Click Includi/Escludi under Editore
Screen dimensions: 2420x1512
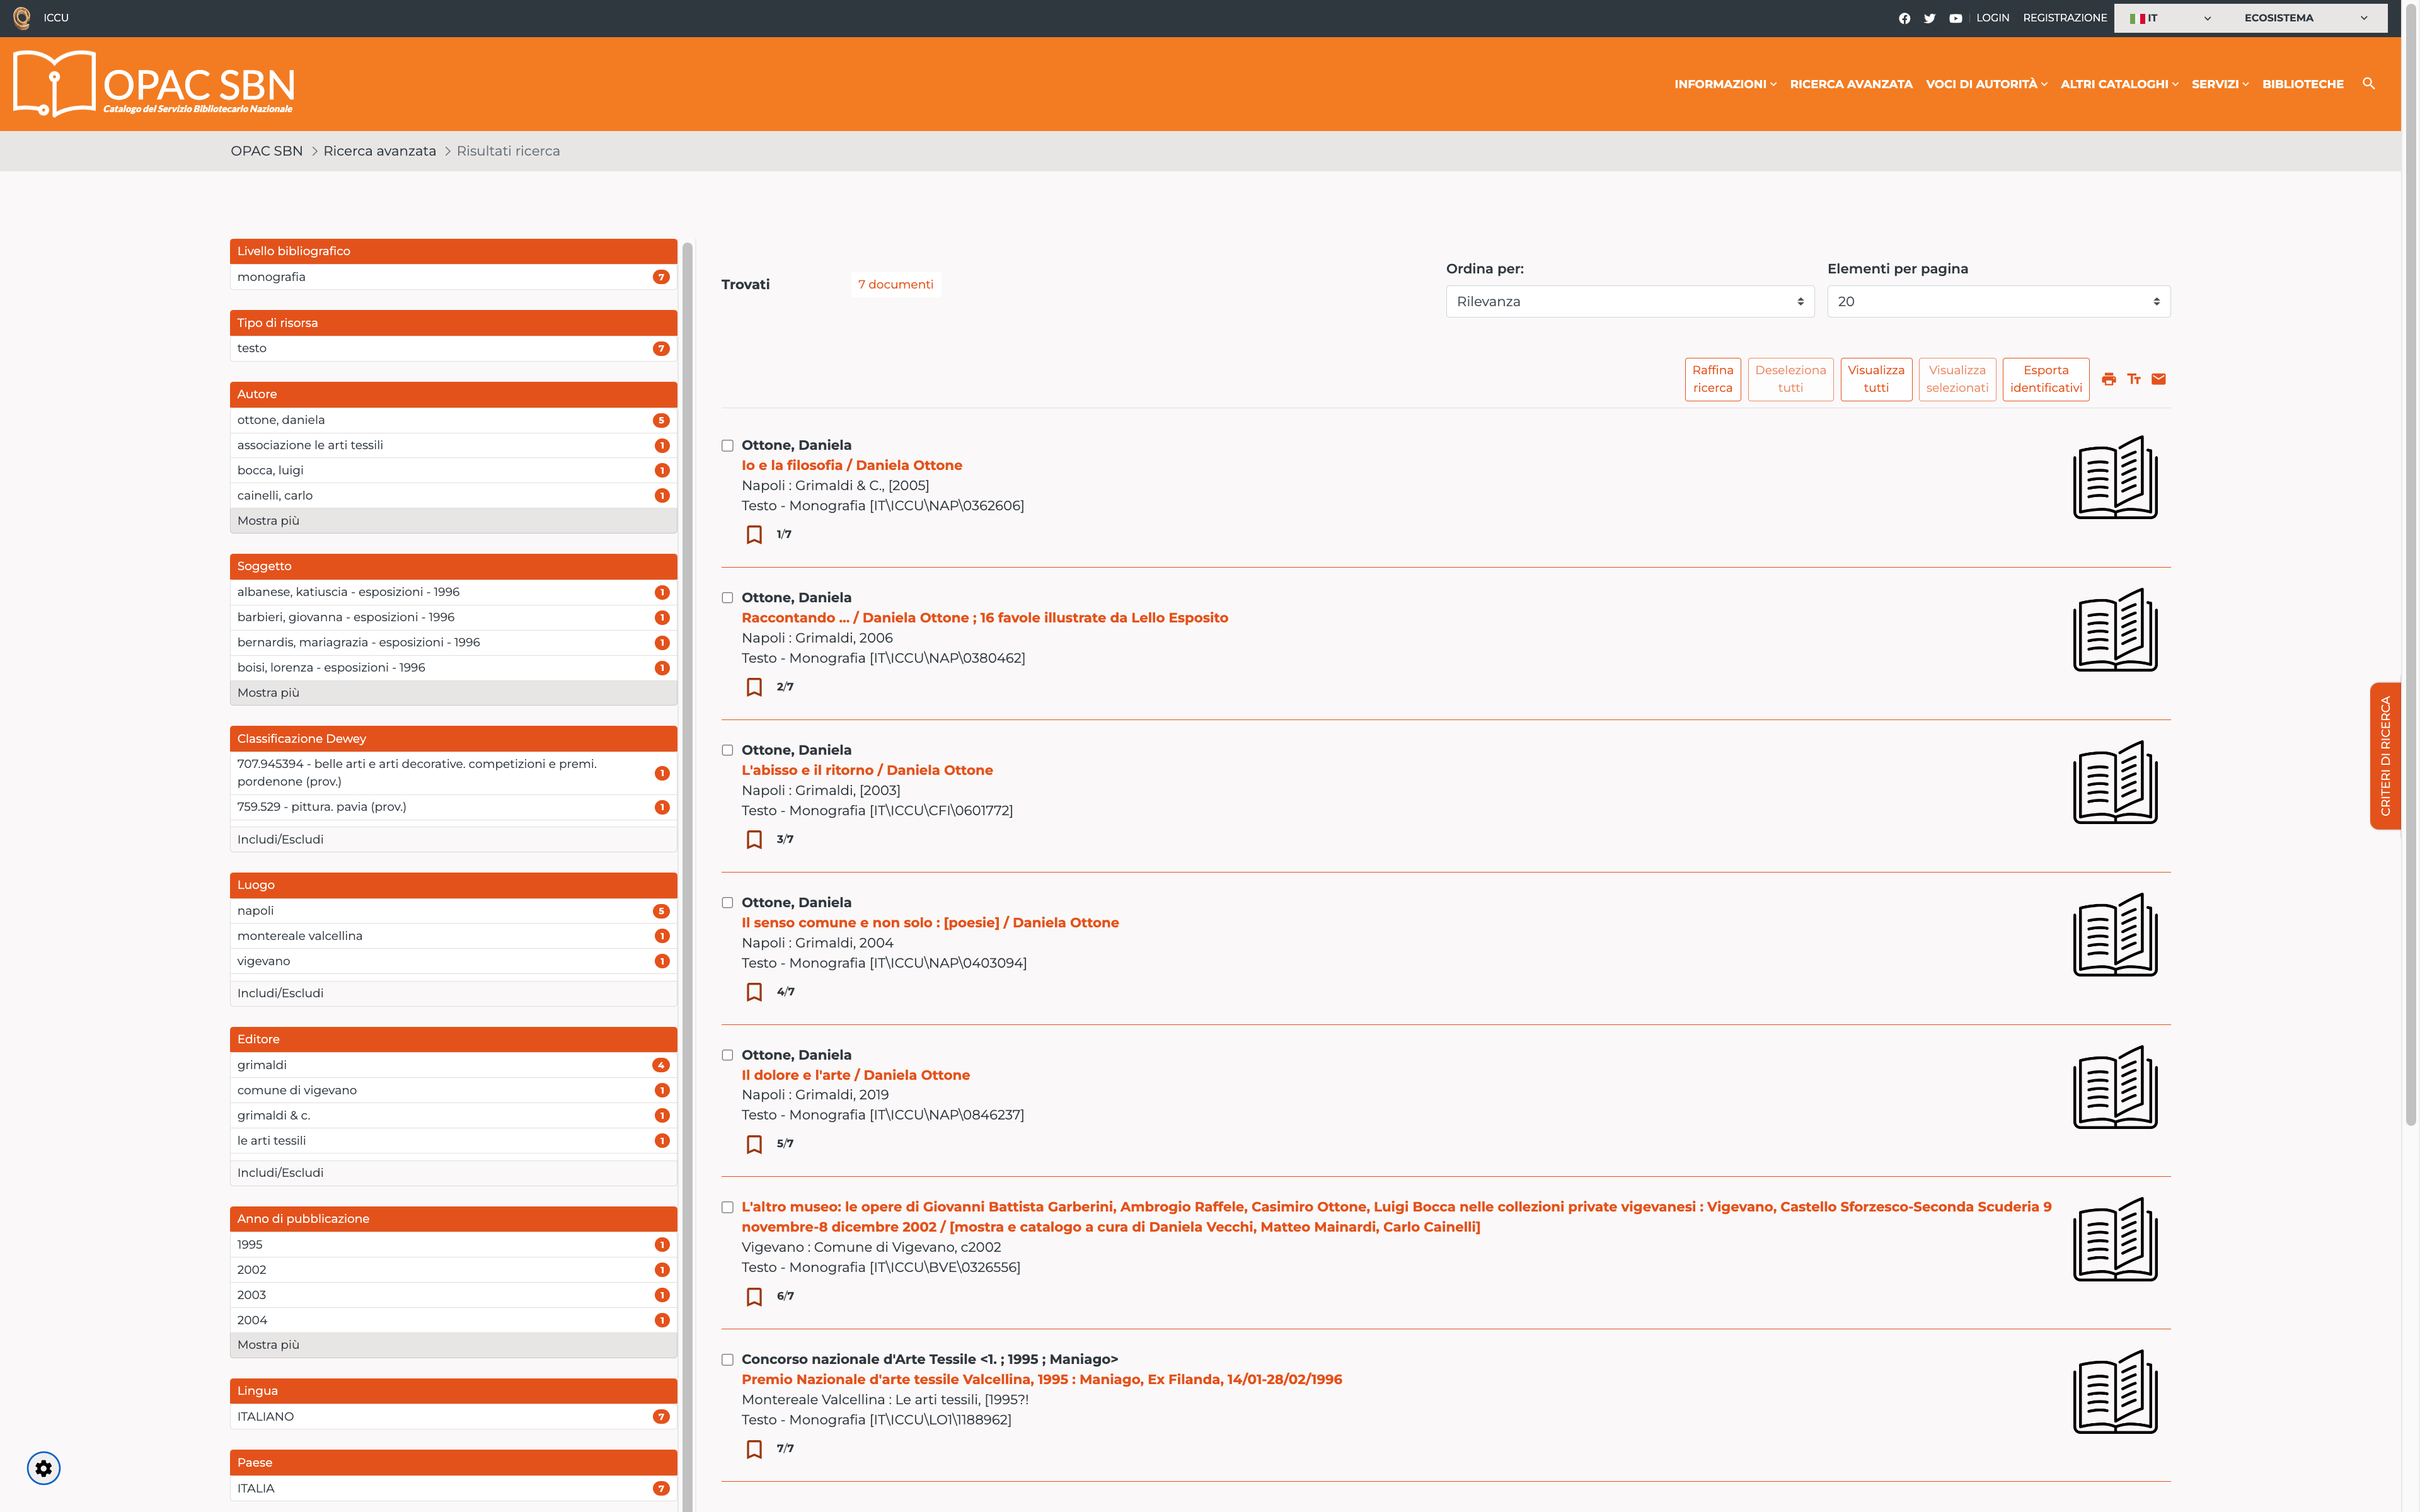tap(453, 1173)
